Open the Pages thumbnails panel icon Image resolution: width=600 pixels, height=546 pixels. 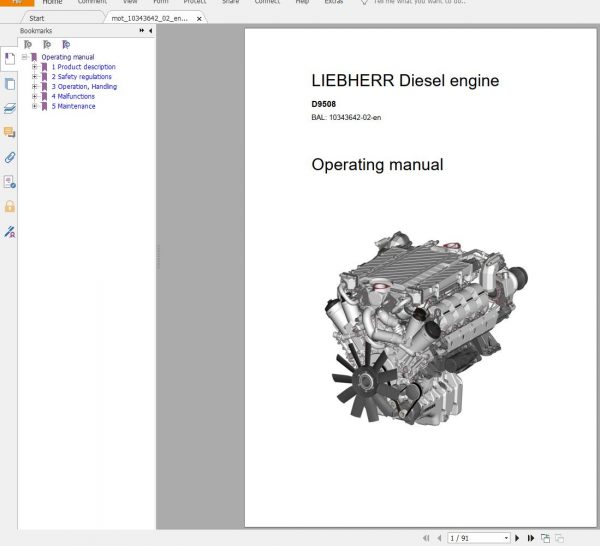pos(10,84)
